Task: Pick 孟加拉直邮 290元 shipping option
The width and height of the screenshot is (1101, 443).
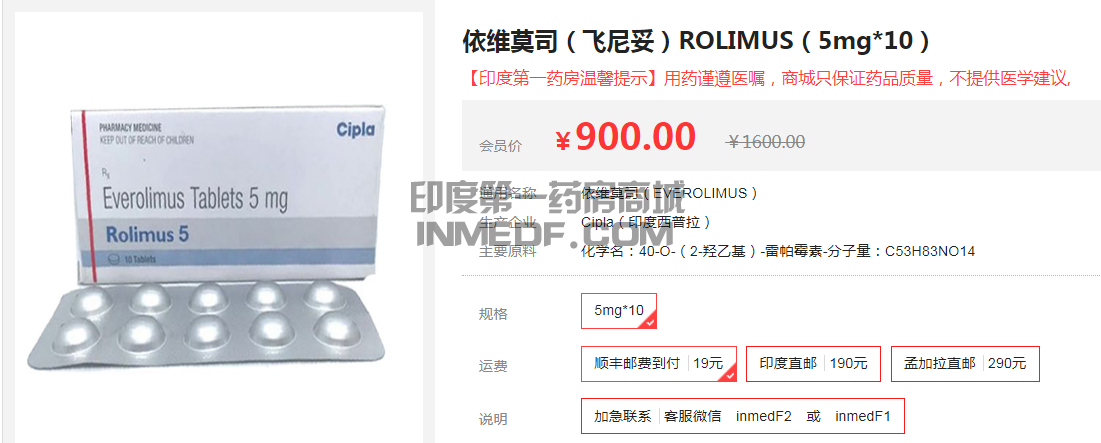Action: click(x=965, y=364)
